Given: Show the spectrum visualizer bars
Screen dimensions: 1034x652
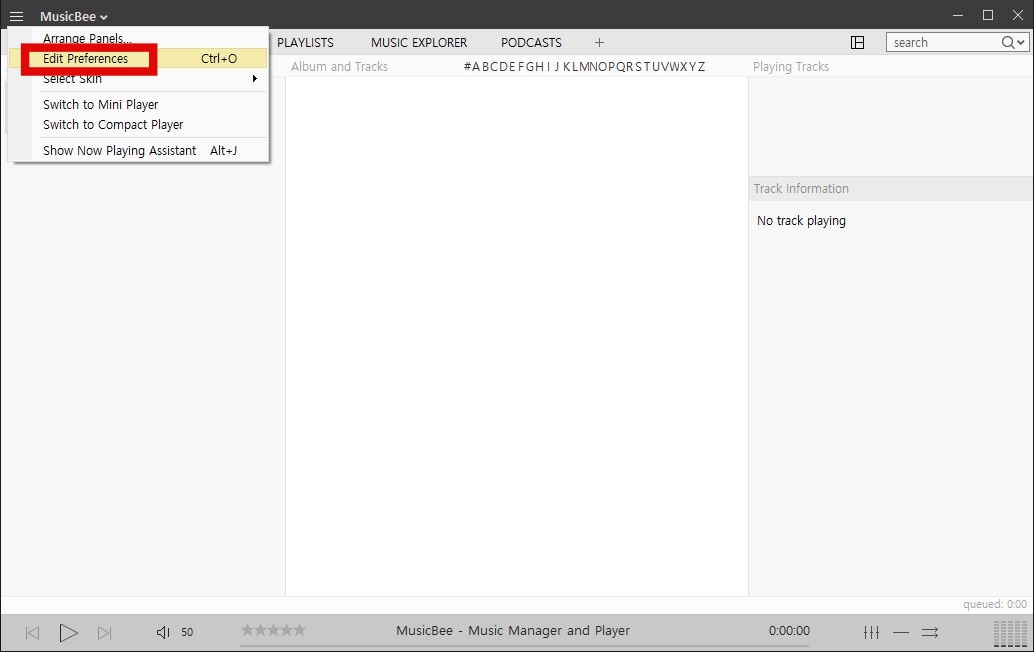Looking at the screenshot, I should pyautogui.click(x=1010, y=634).
